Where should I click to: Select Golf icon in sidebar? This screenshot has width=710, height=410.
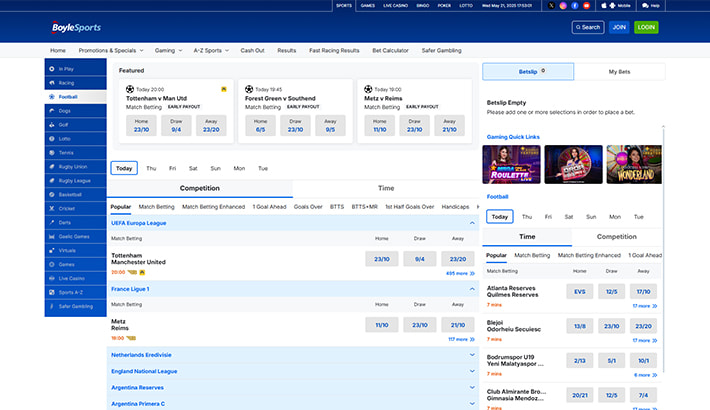click(52, 125)
